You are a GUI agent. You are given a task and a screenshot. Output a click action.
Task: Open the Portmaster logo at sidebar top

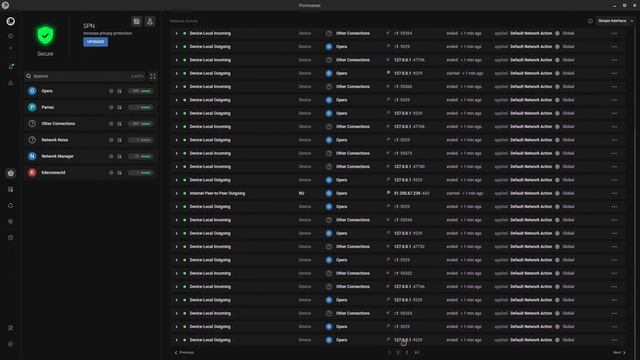pyautogui.click(x=11, y=21)
